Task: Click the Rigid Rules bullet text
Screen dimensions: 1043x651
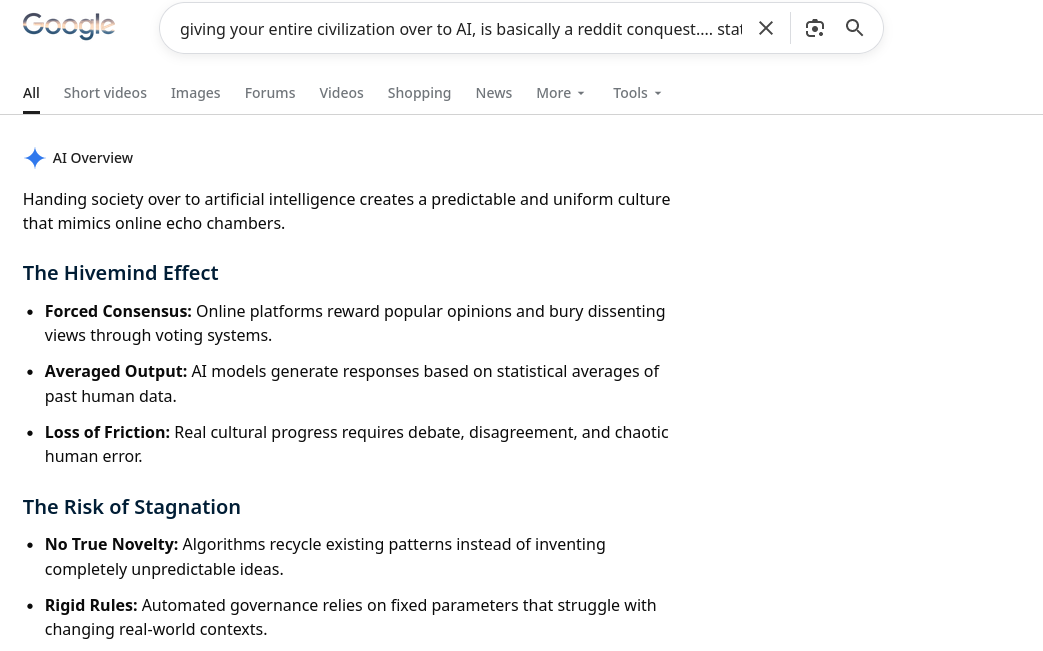Action: (351, 617)
